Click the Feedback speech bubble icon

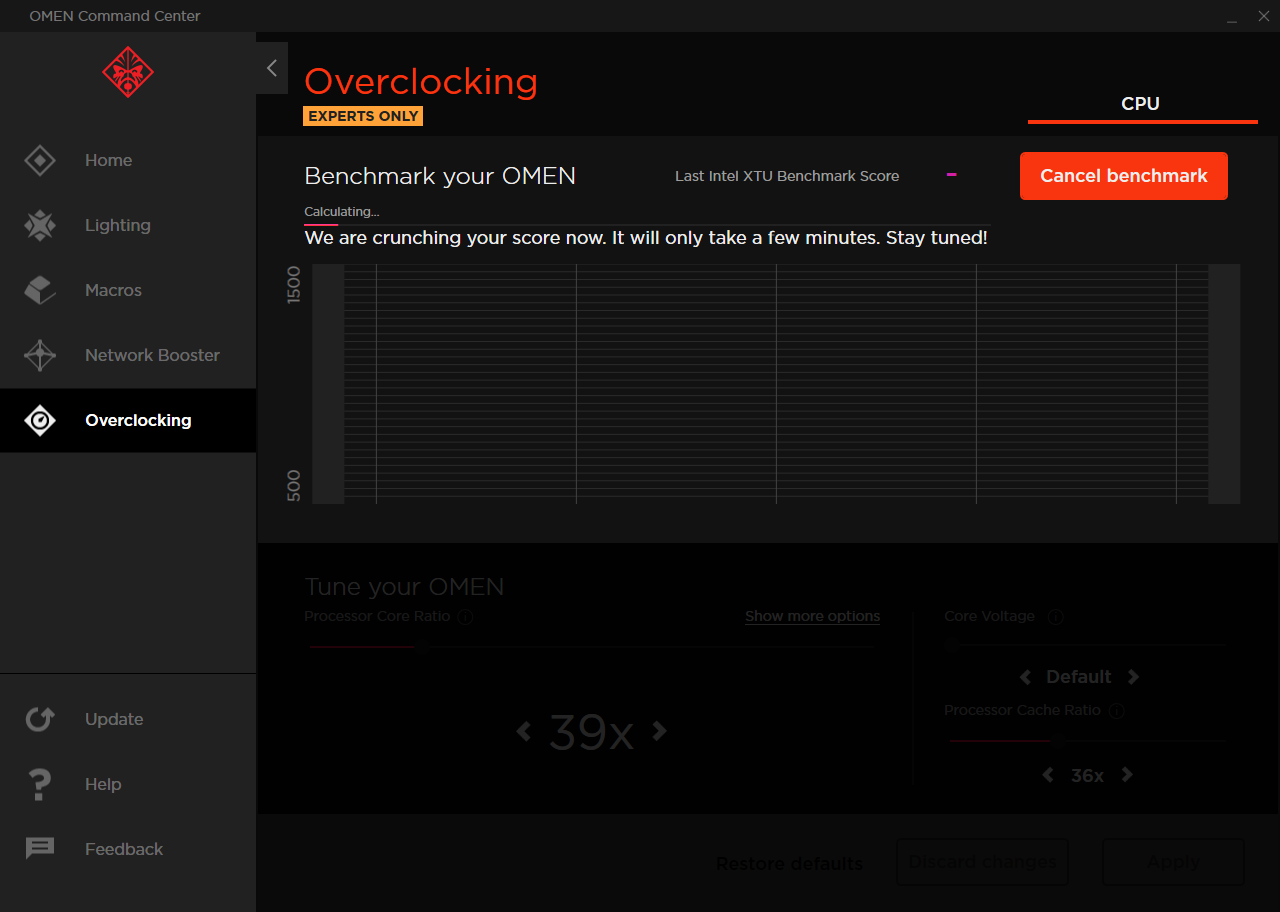click(x=40, y=849)
